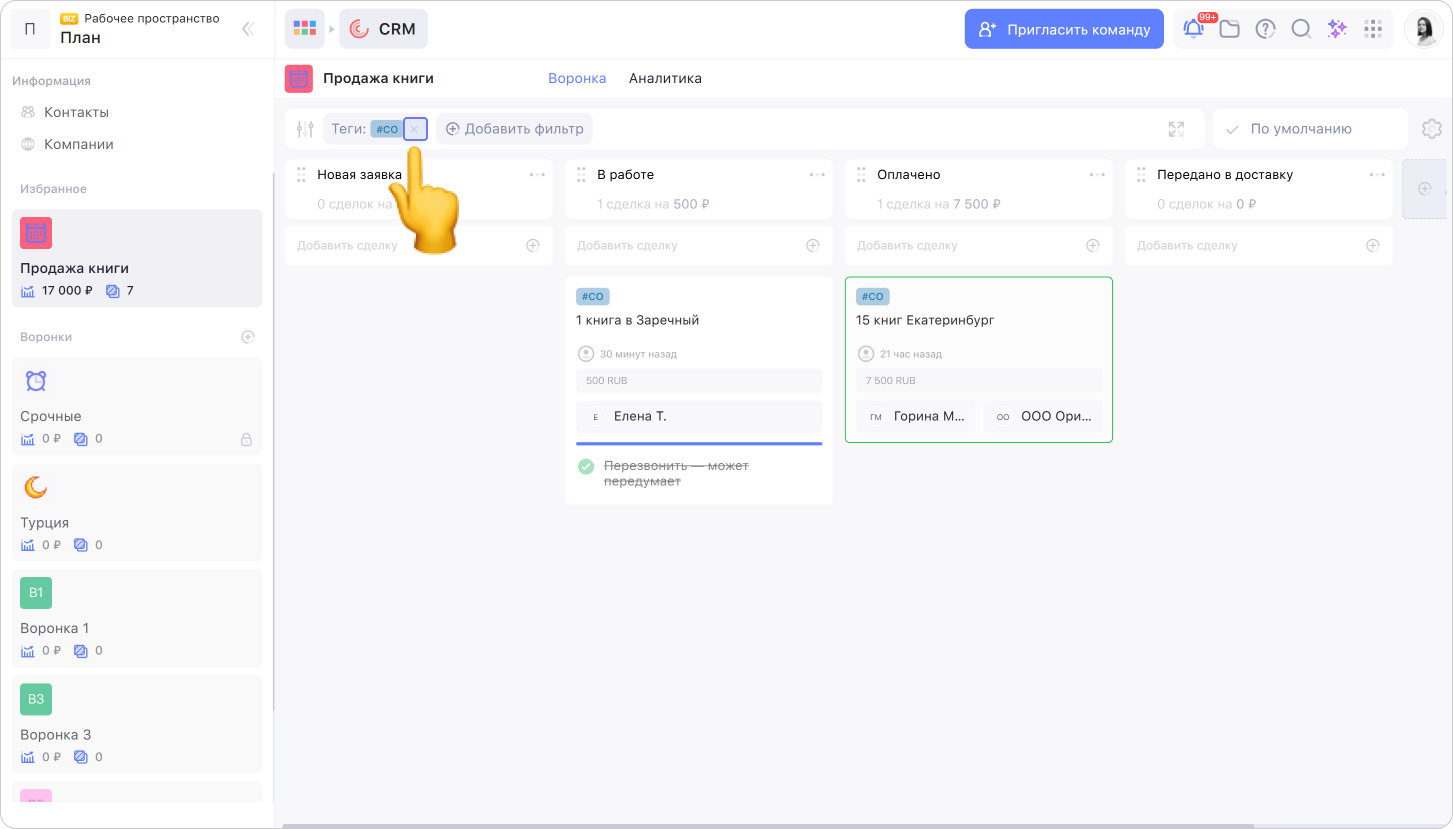Open the 'В работе' column options menu
Viewport: 1453px width, 829px height.
pyautogui.click(x=817, y=175)
